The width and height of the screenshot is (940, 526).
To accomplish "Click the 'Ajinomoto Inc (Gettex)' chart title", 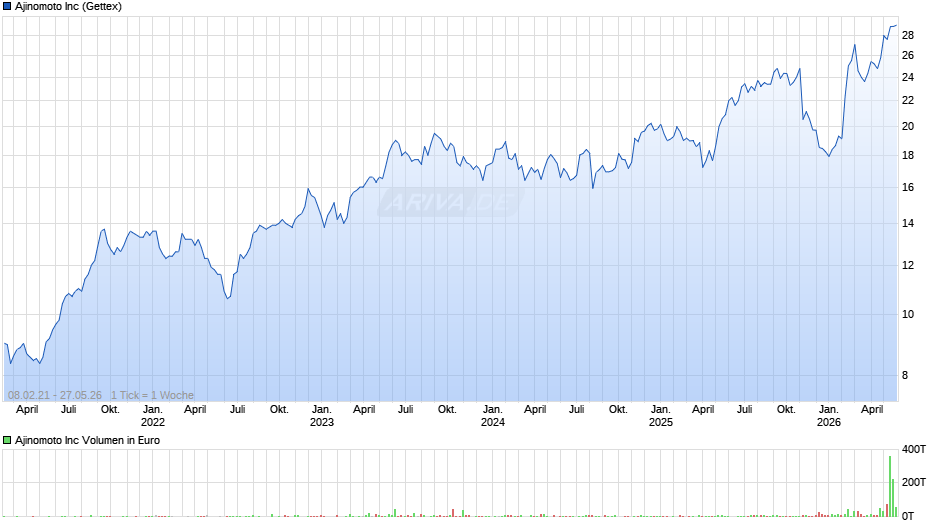I will 68,7.
